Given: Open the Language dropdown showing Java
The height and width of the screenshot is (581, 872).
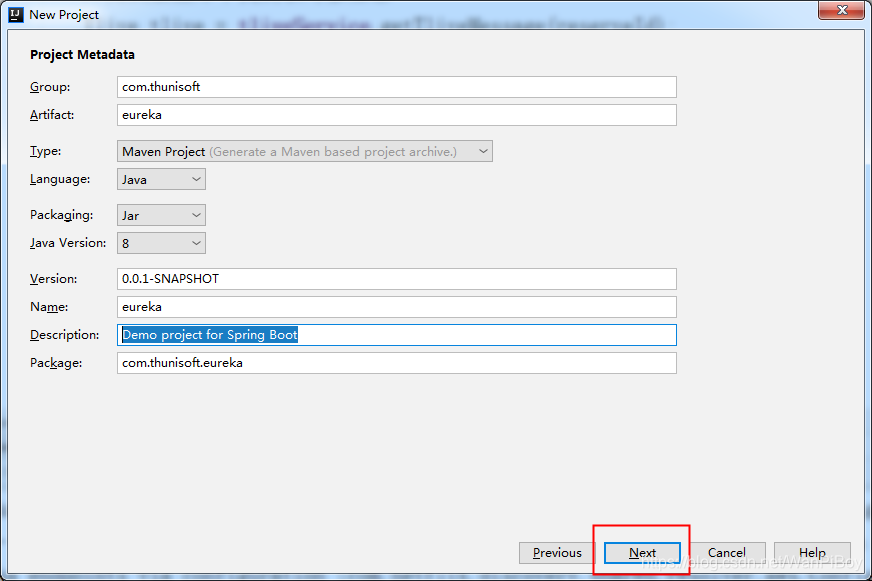Looking at the screenshot, I should (161, 179).
